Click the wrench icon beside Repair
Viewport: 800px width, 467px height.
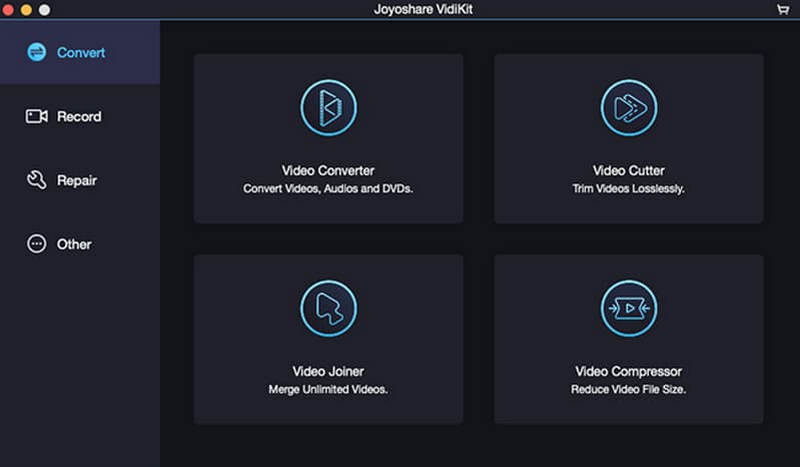pos(37,181)
